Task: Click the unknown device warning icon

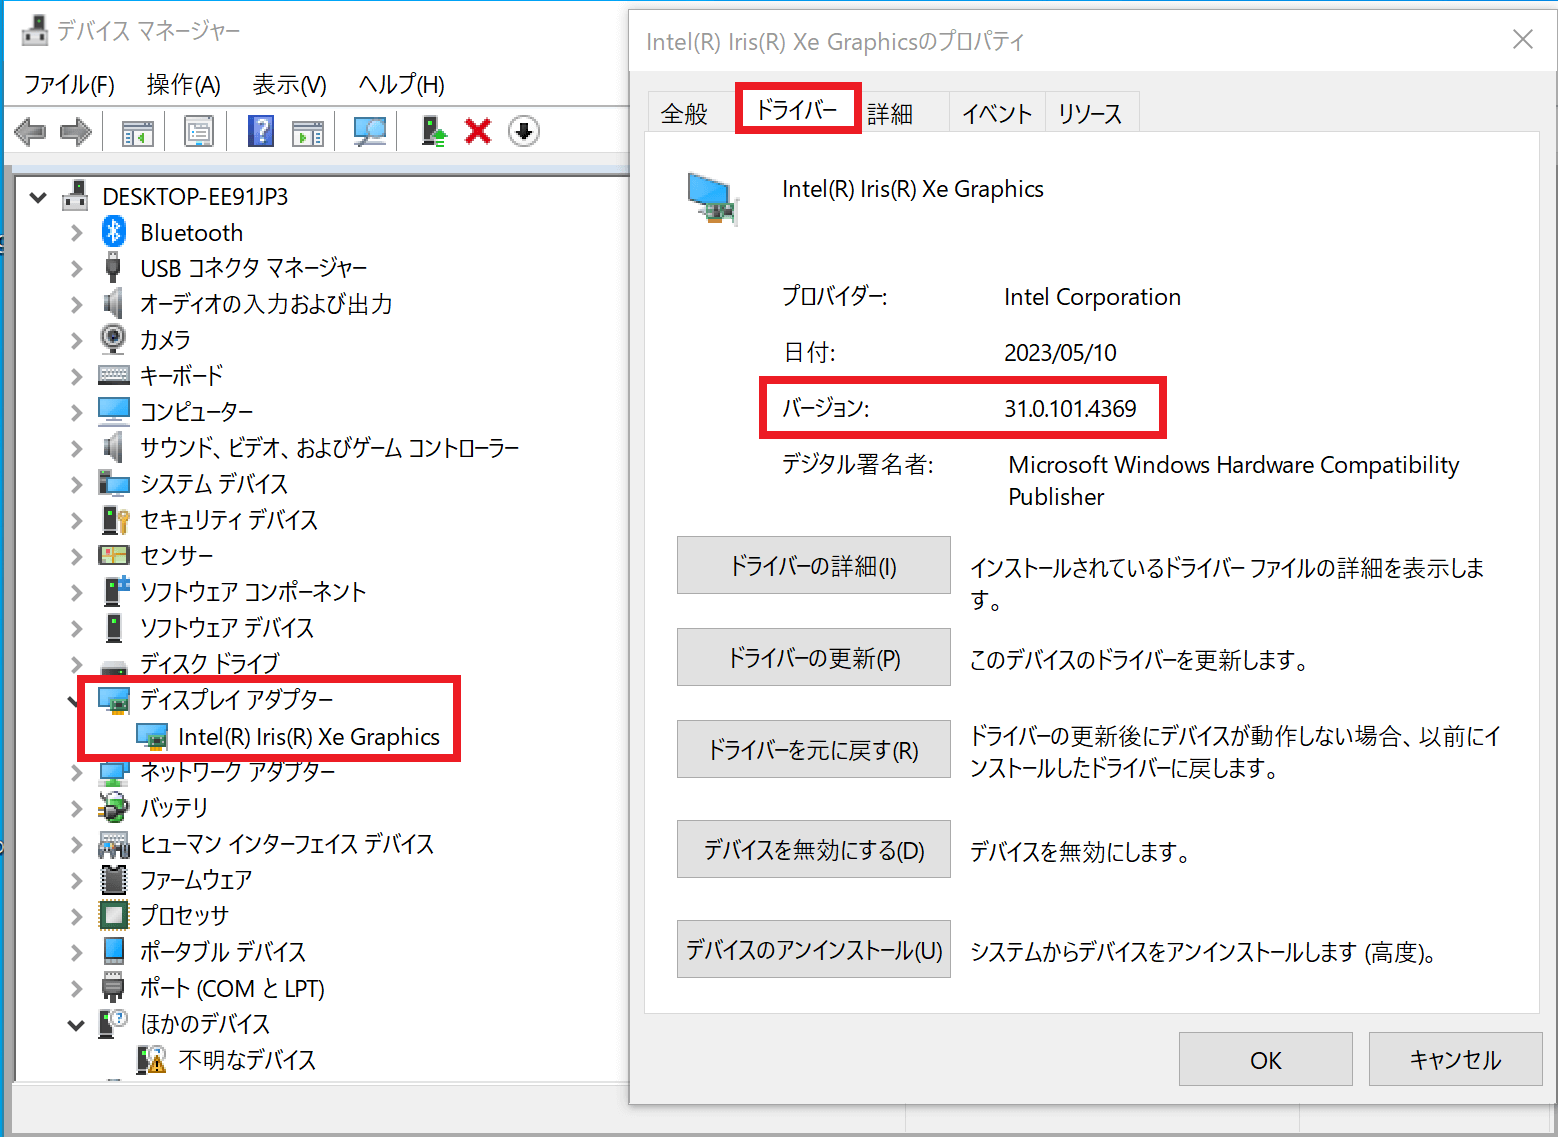Action: click(151, 1059)
